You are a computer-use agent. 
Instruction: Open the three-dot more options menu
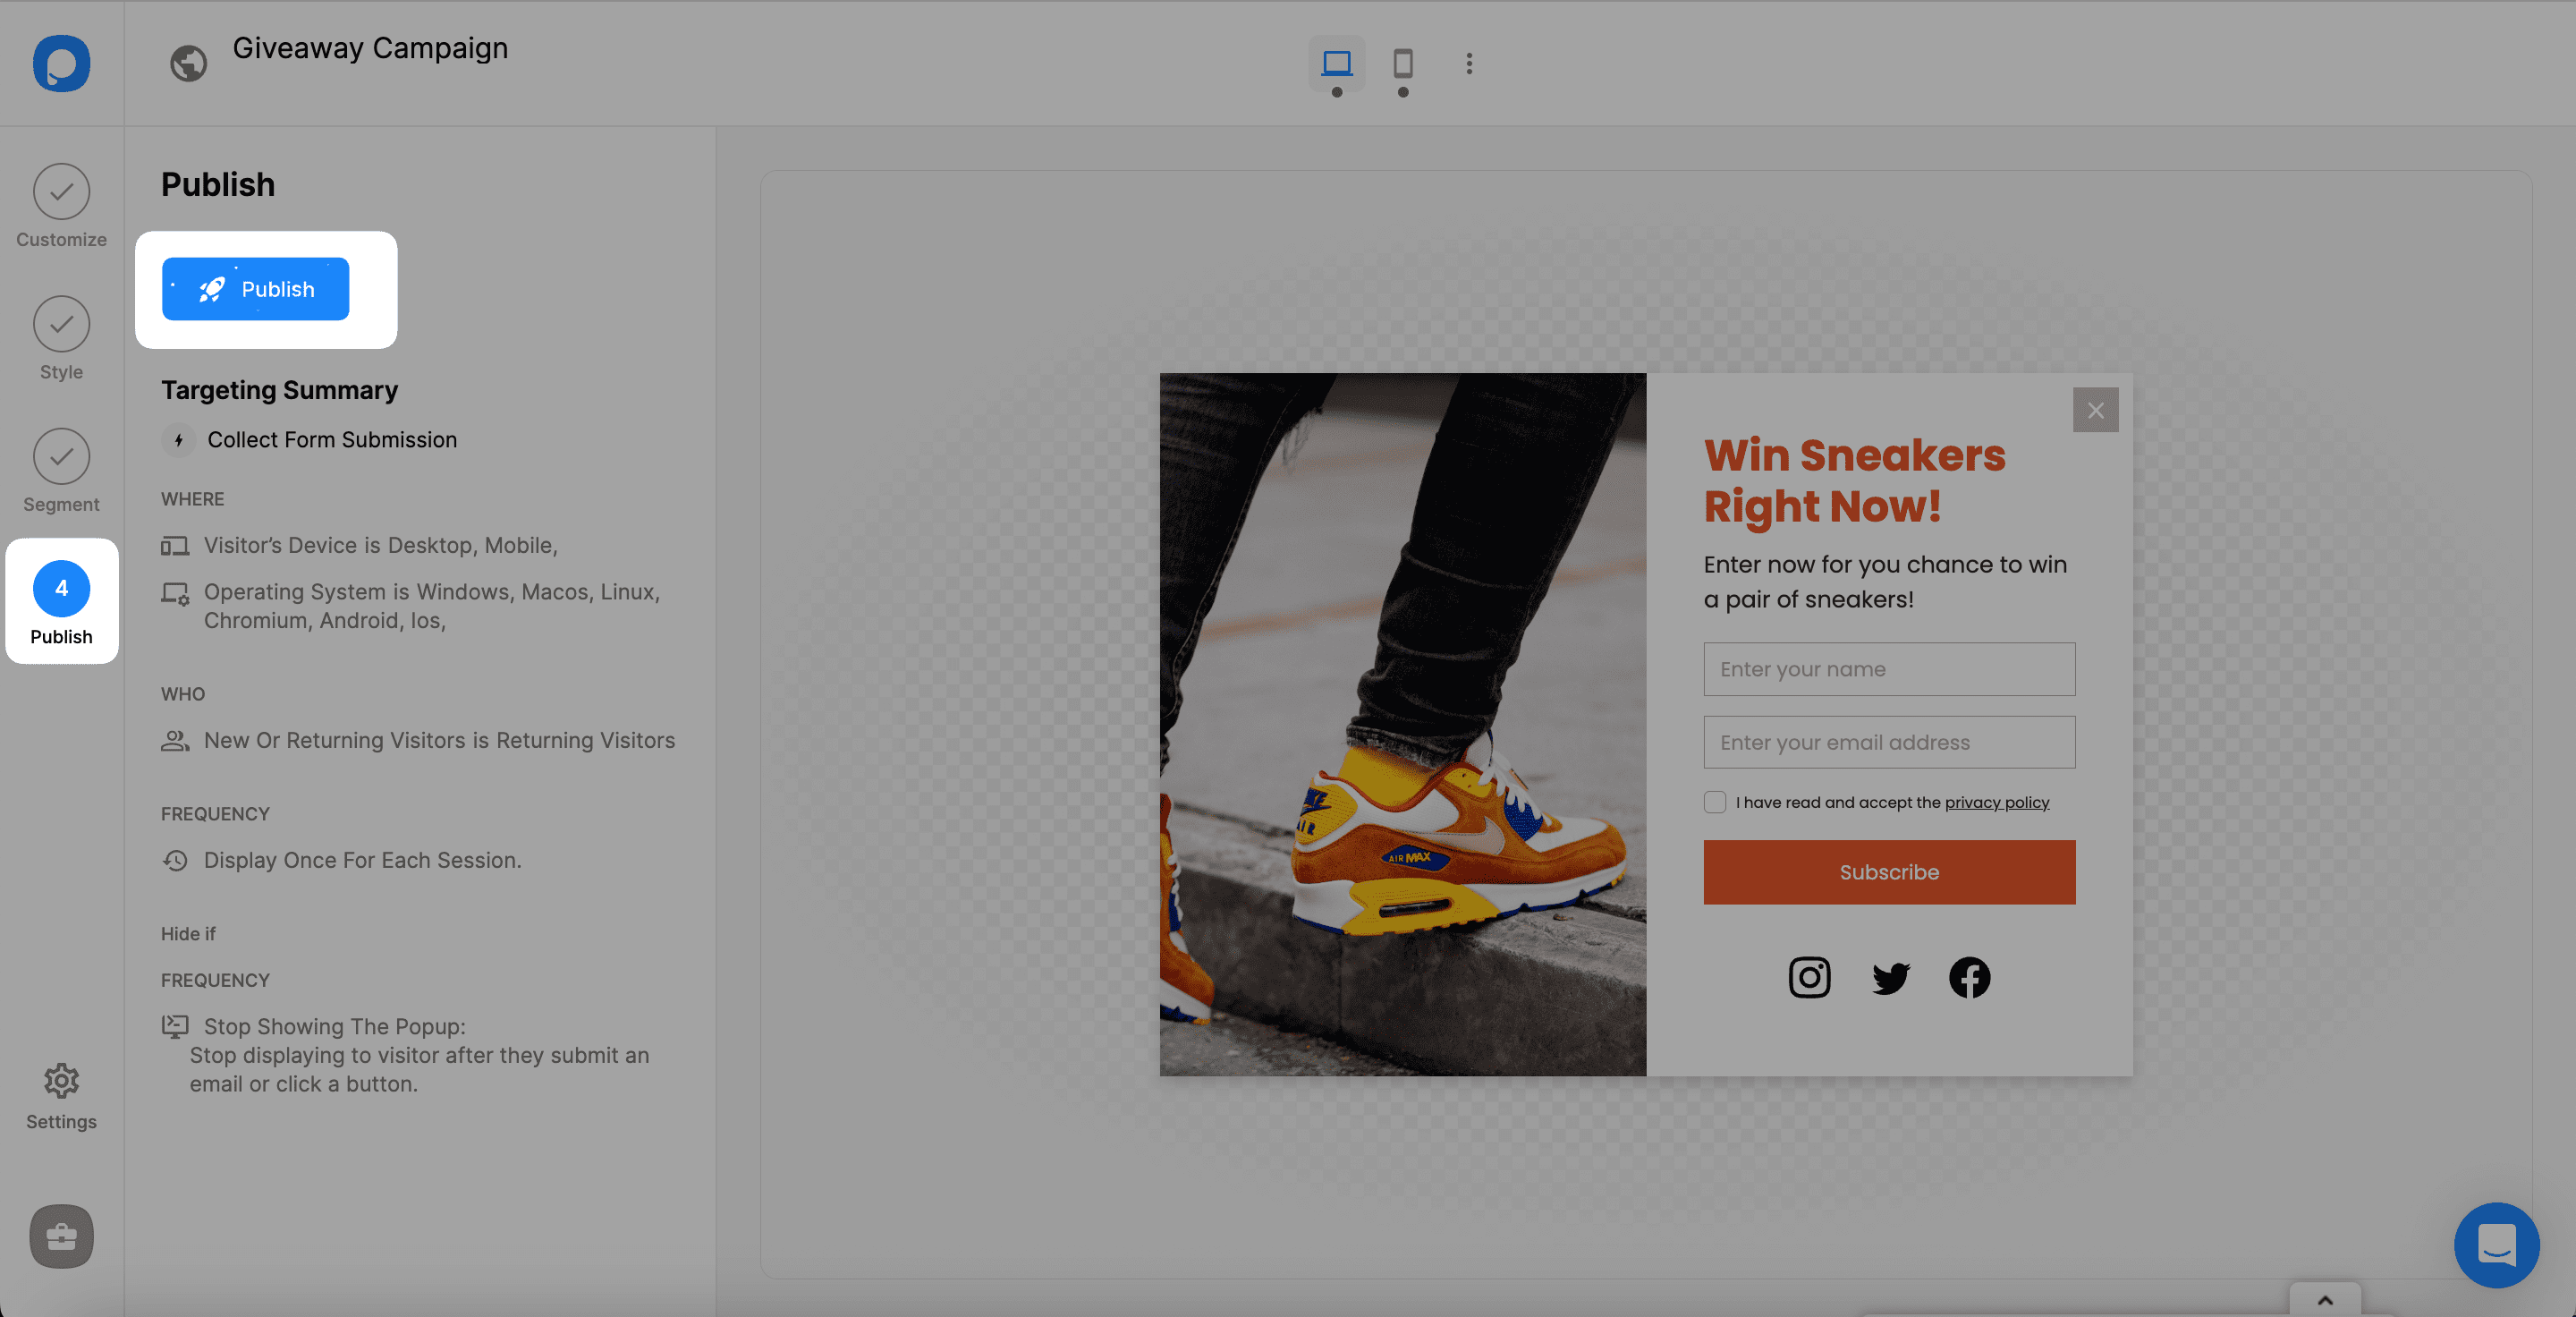tap(1469, 63)
